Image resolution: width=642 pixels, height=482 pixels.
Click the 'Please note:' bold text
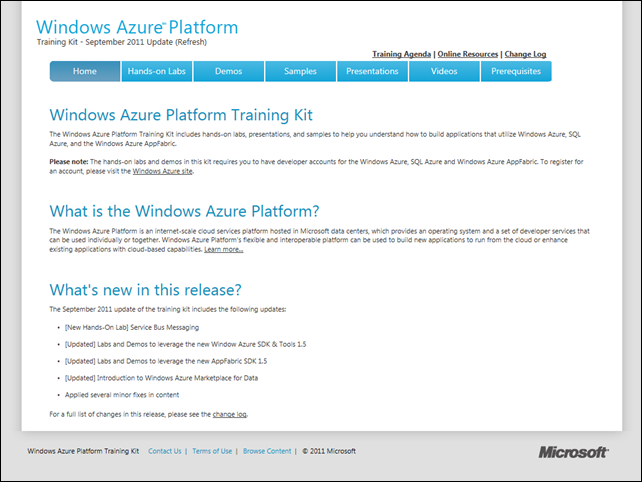click(69, 162)
